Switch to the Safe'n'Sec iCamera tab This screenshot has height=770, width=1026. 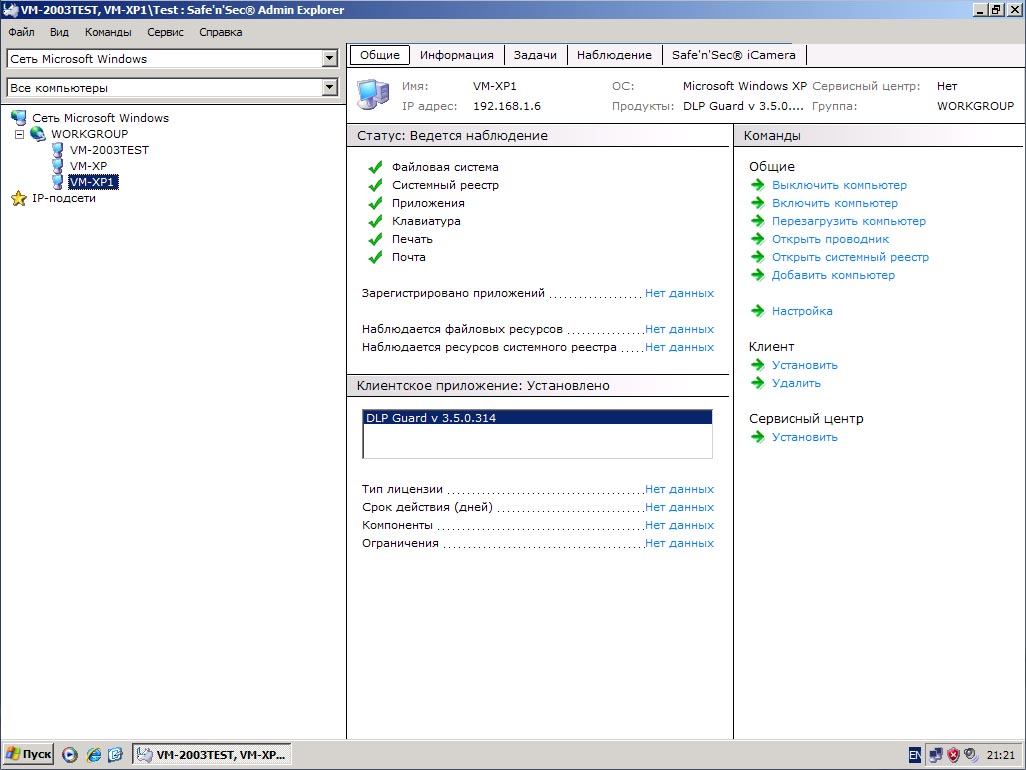(x=734, y=56)
